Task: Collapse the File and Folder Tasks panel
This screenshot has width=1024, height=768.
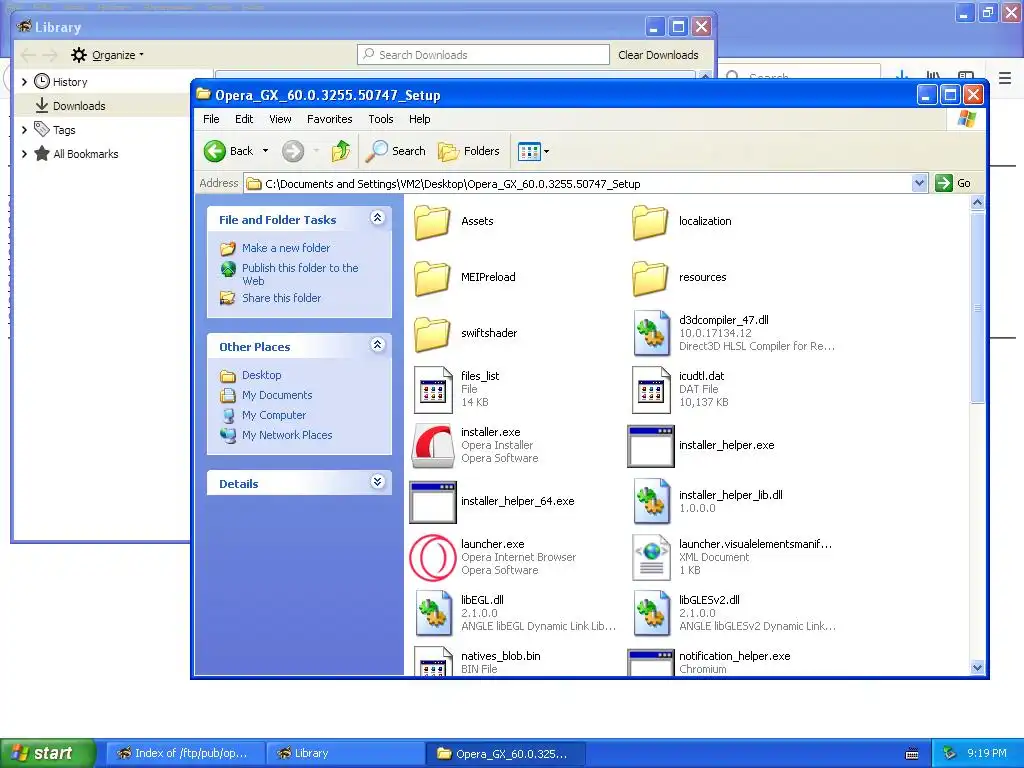Action: coord(377,218)
